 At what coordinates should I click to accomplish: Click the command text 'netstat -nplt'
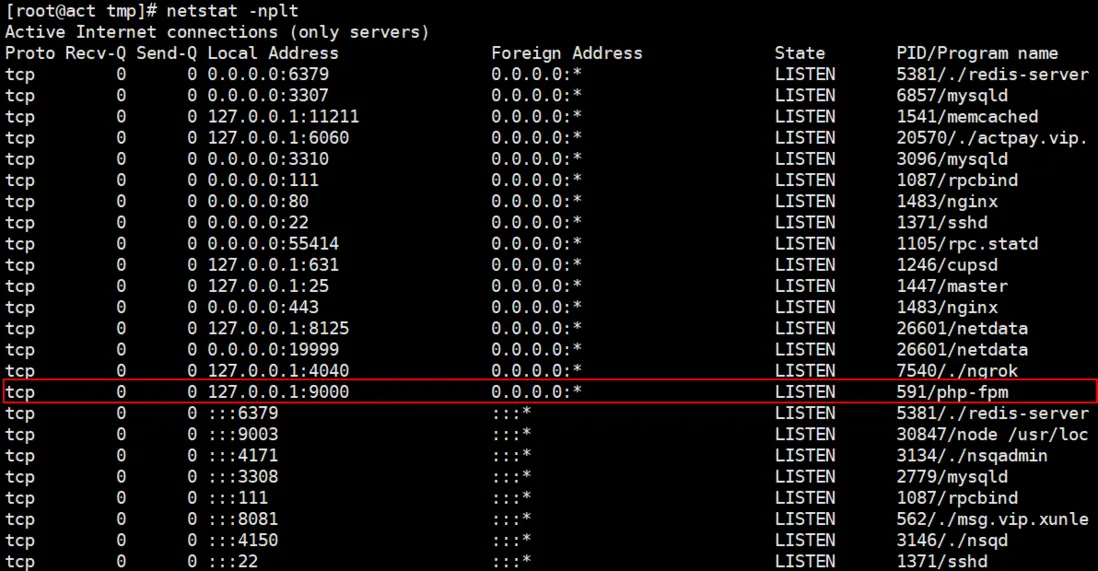(232, 11)
